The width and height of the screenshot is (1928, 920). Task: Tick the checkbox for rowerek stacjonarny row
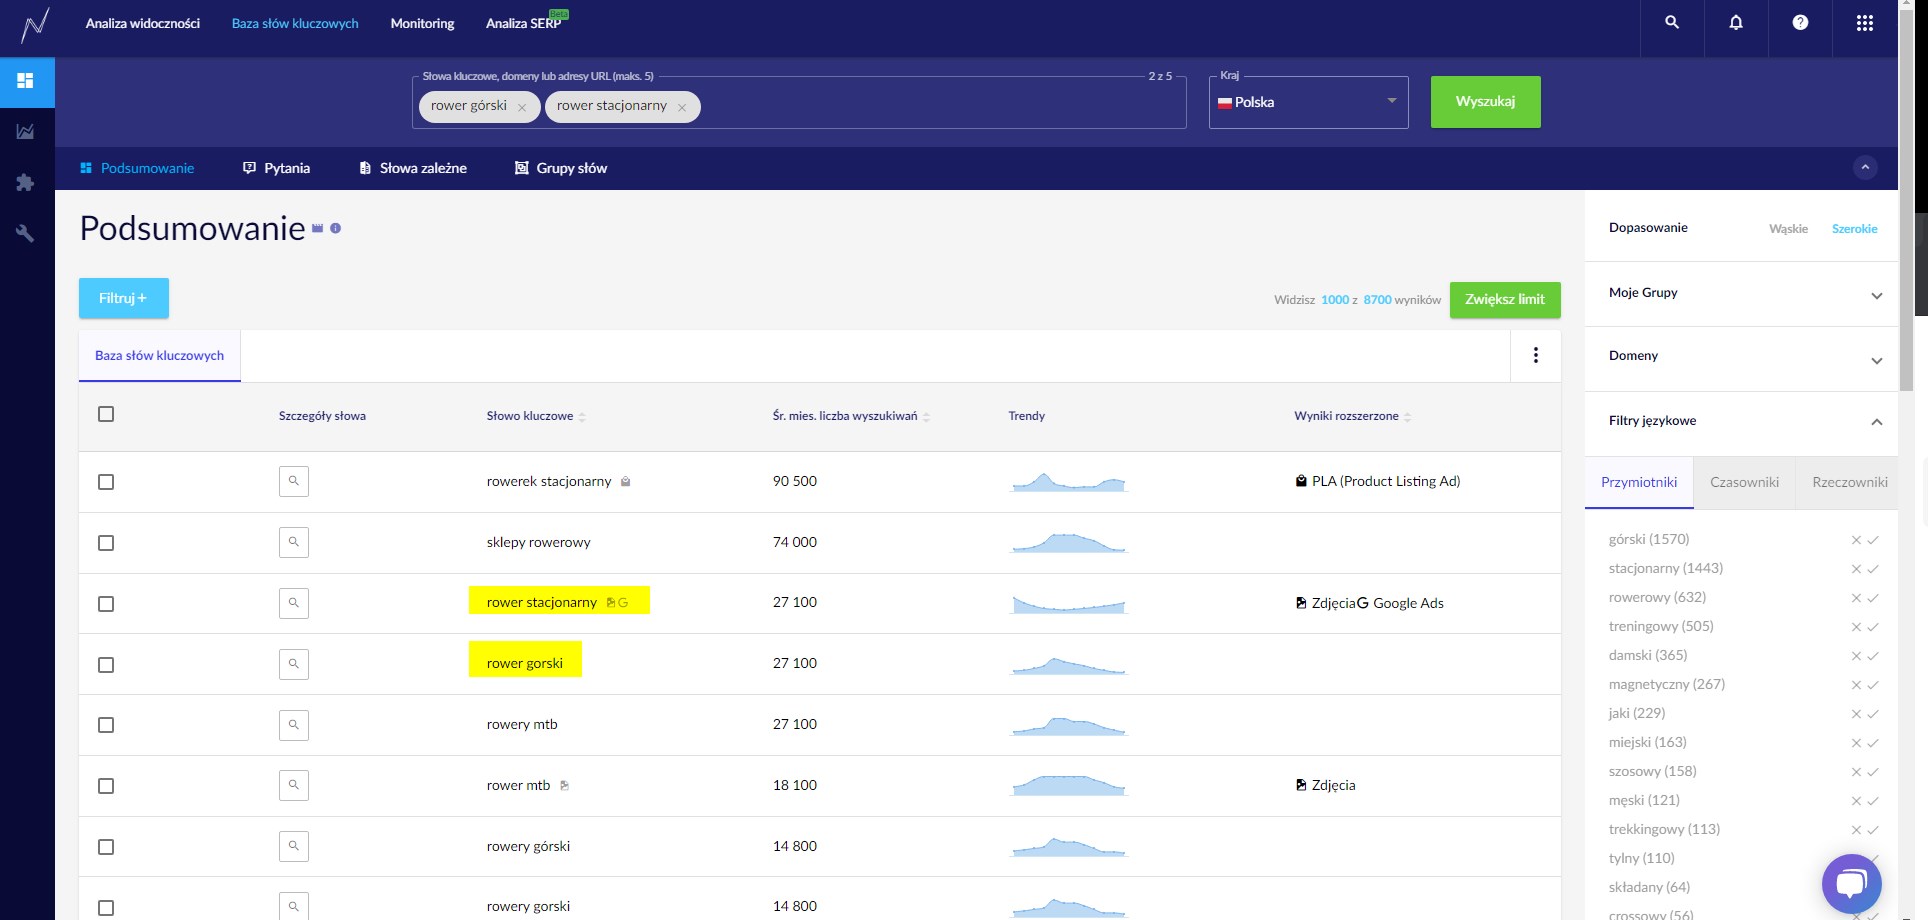click(x=106, y=482)
